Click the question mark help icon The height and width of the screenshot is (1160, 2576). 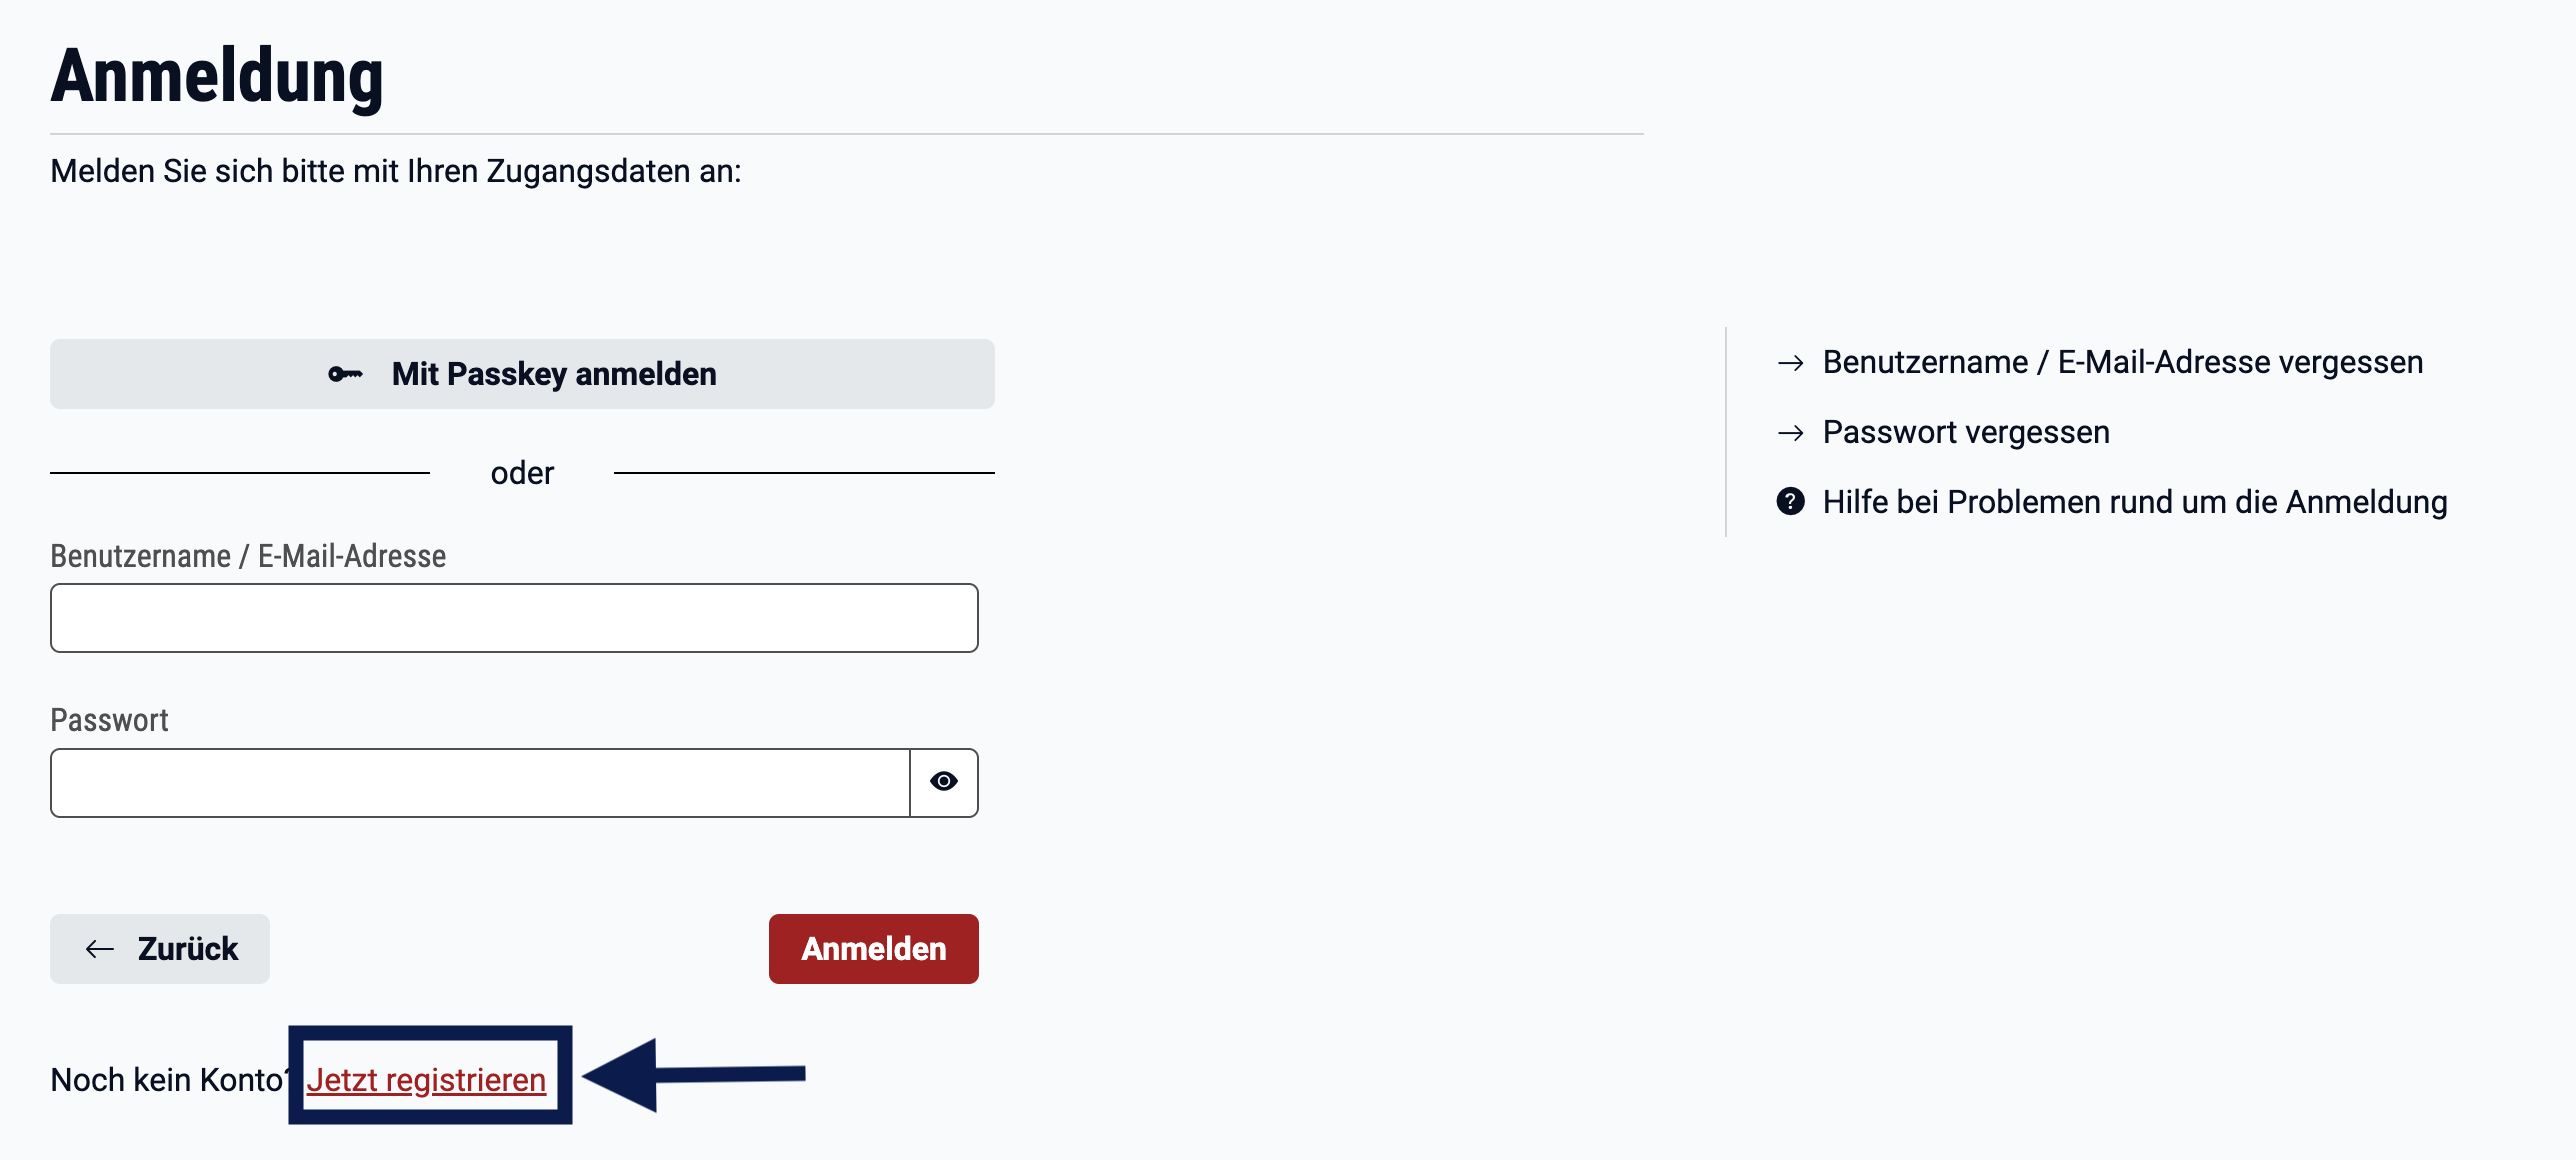pyautogui.click(x=1790, y=501)
